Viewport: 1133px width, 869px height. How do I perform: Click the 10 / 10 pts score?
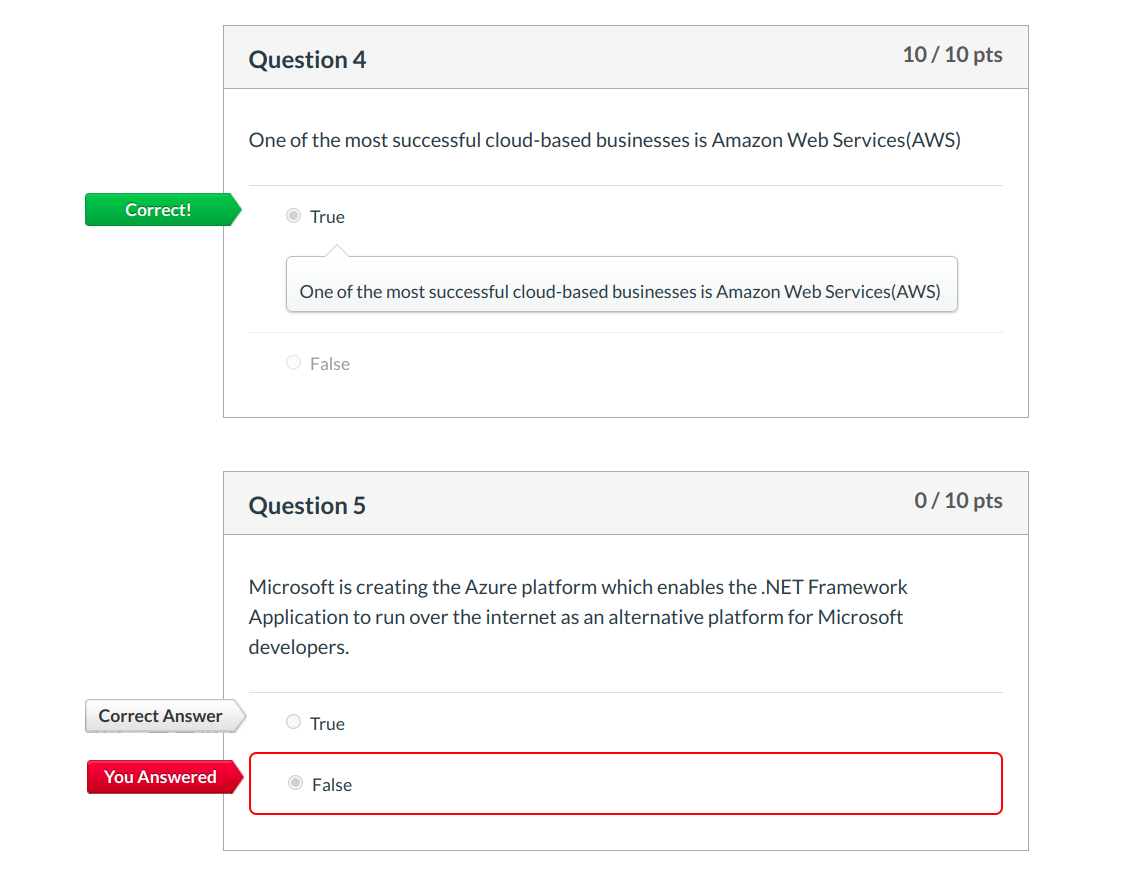tap(952, 55)
